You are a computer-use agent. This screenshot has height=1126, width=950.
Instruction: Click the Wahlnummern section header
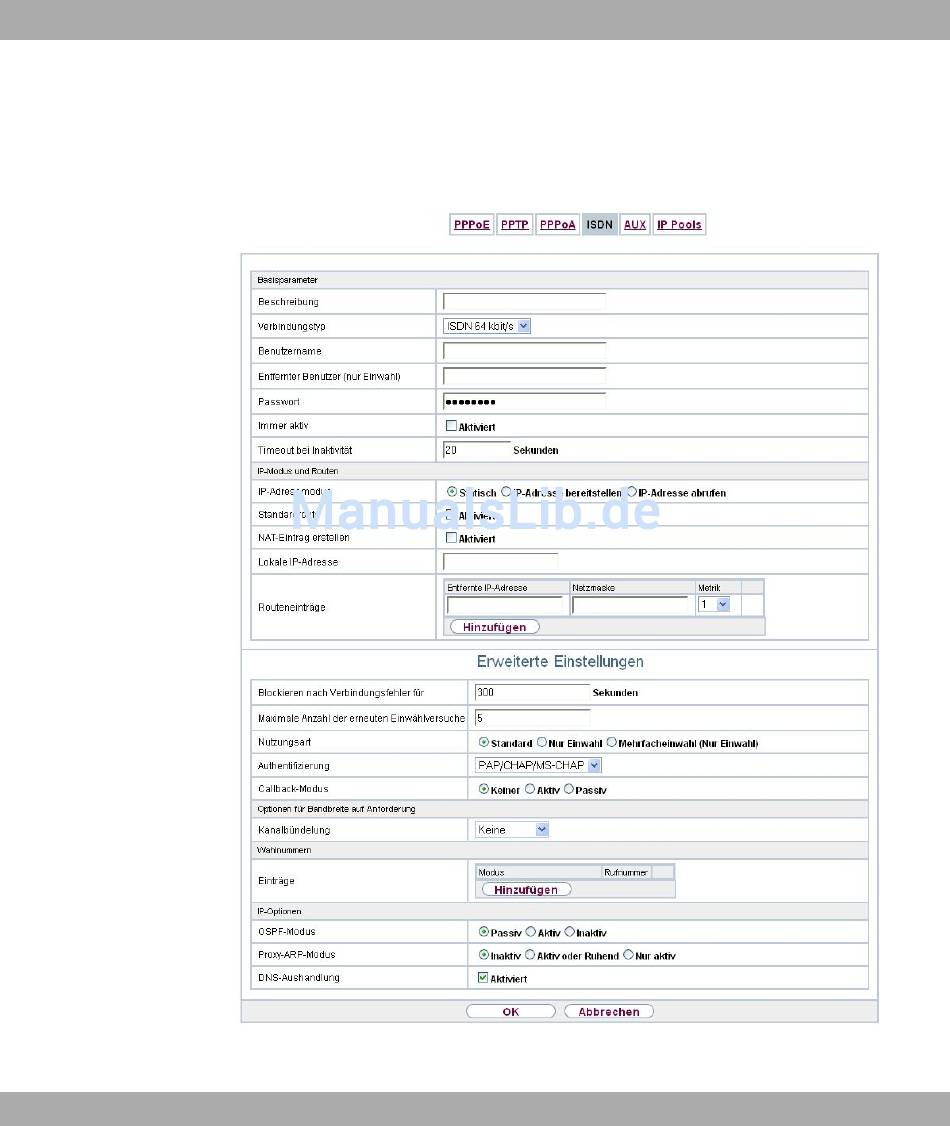click(559, 850)
